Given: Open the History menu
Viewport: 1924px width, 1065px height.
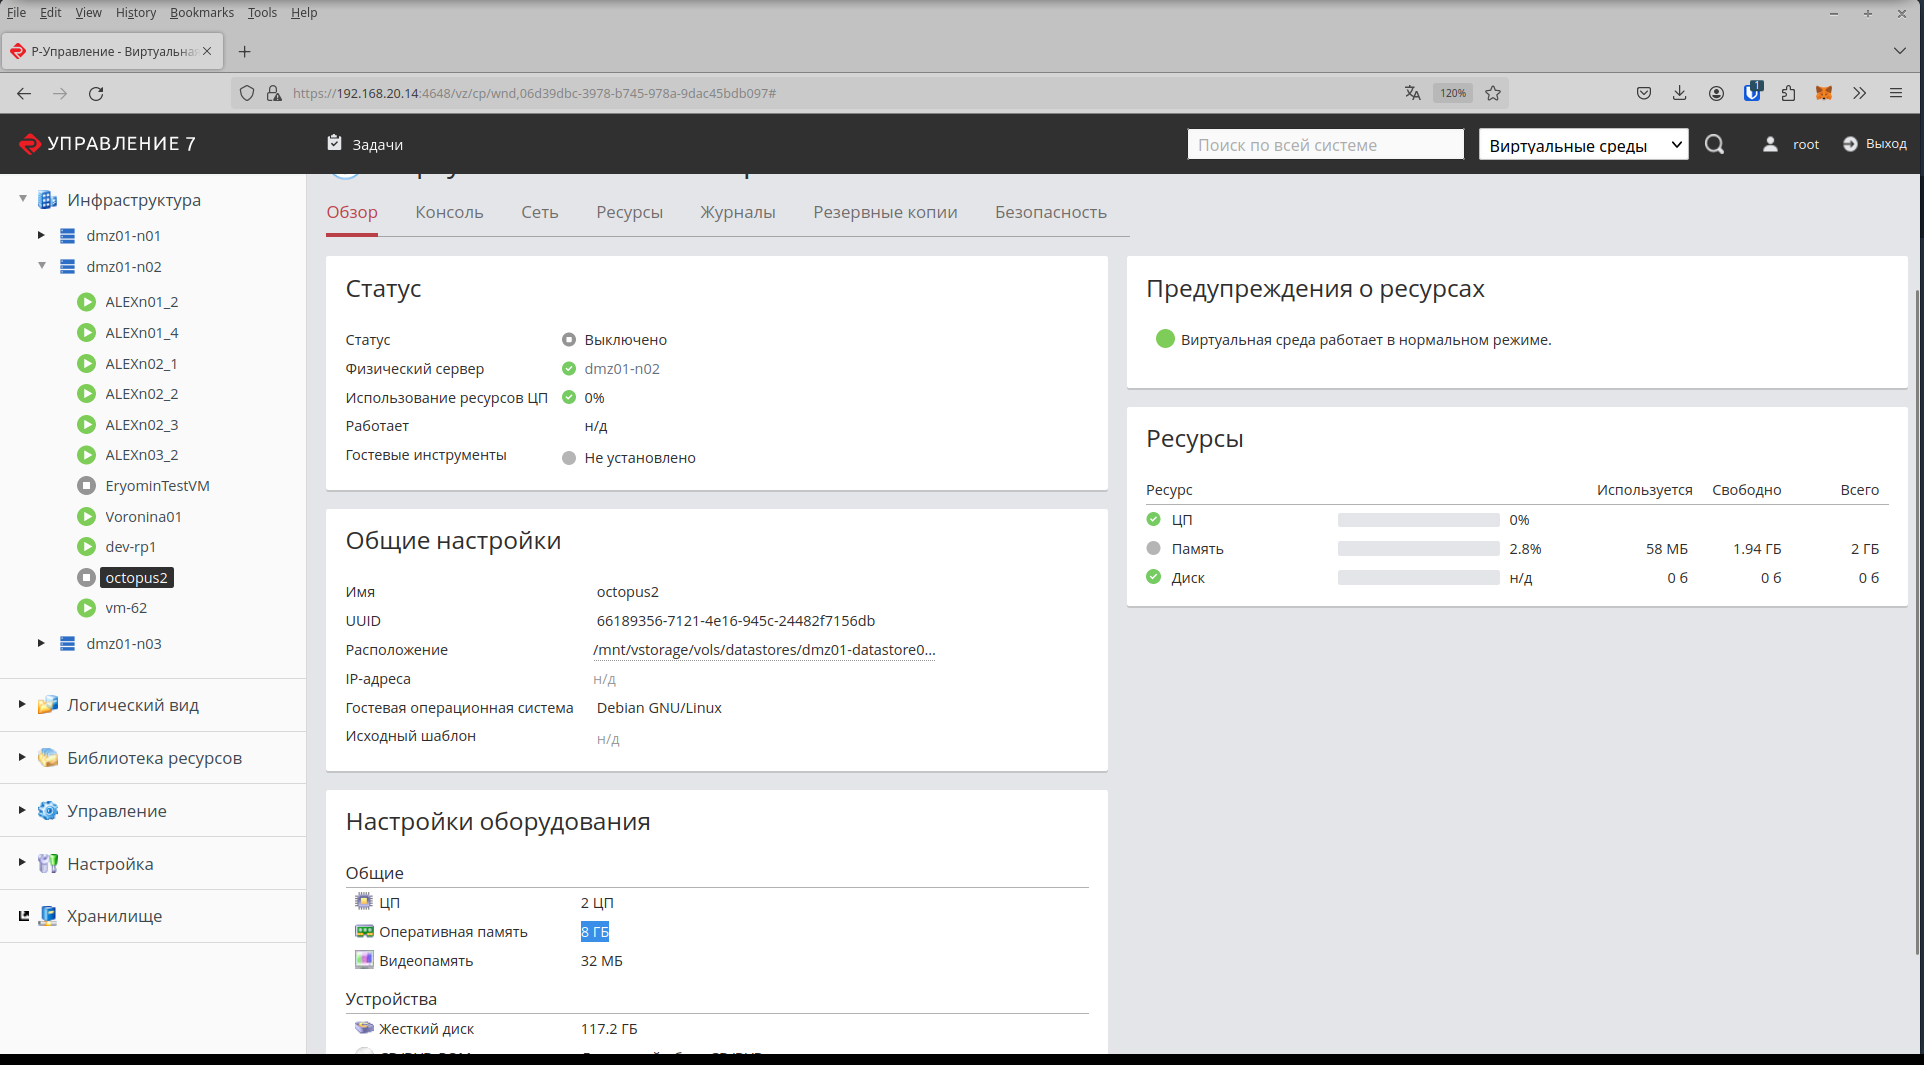Looking at the screenshot, I should coord(135,13).
